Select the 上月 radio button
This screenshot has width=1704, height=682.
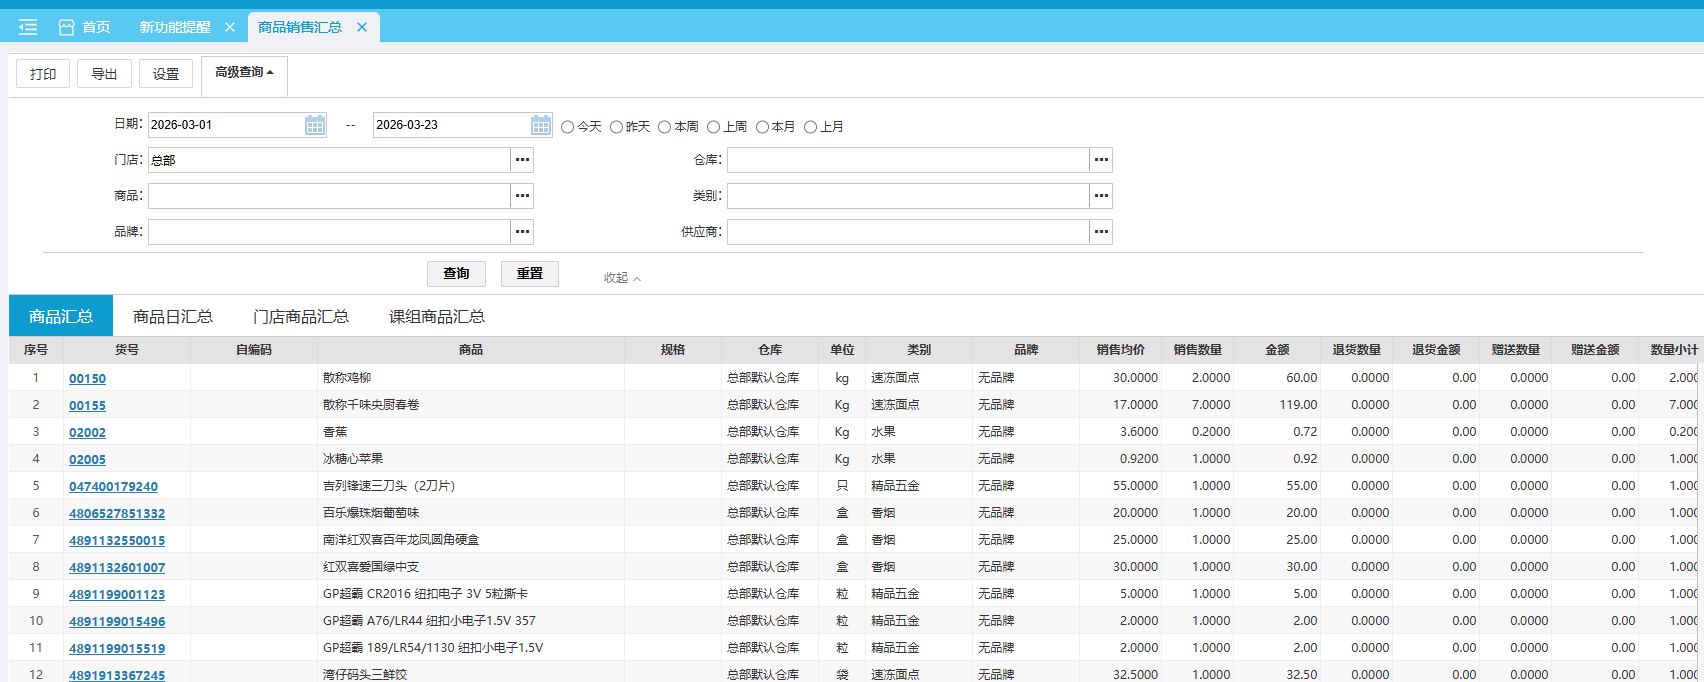(811, 127)
